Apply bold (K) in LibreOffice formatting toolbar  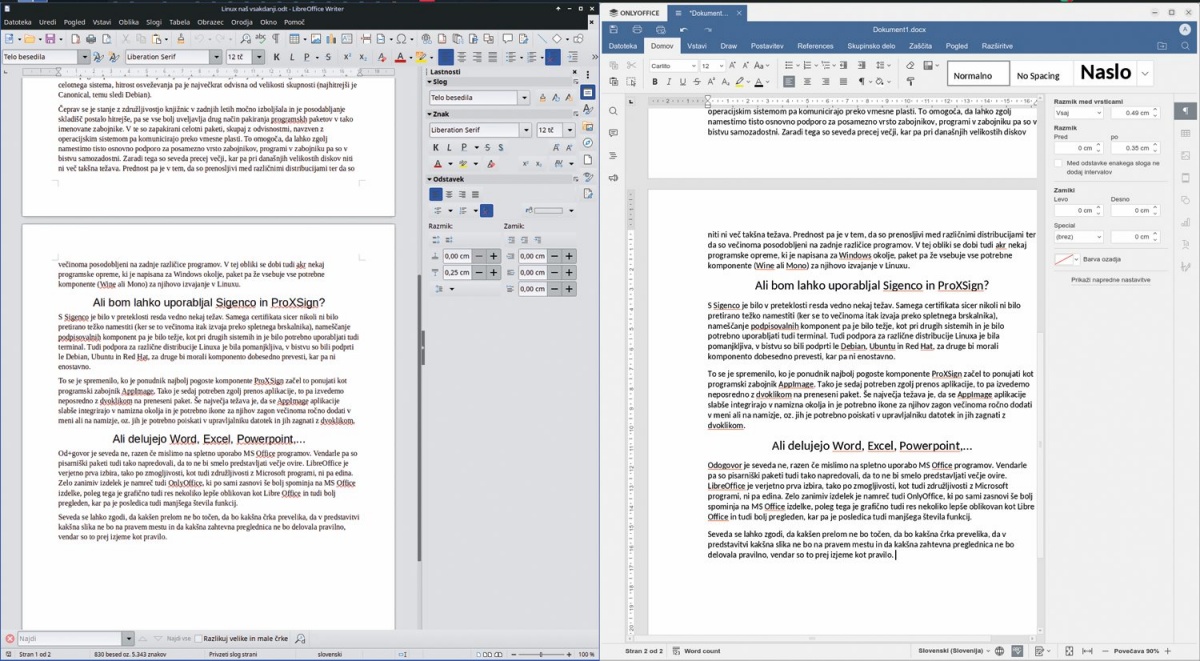coord(277,57)
